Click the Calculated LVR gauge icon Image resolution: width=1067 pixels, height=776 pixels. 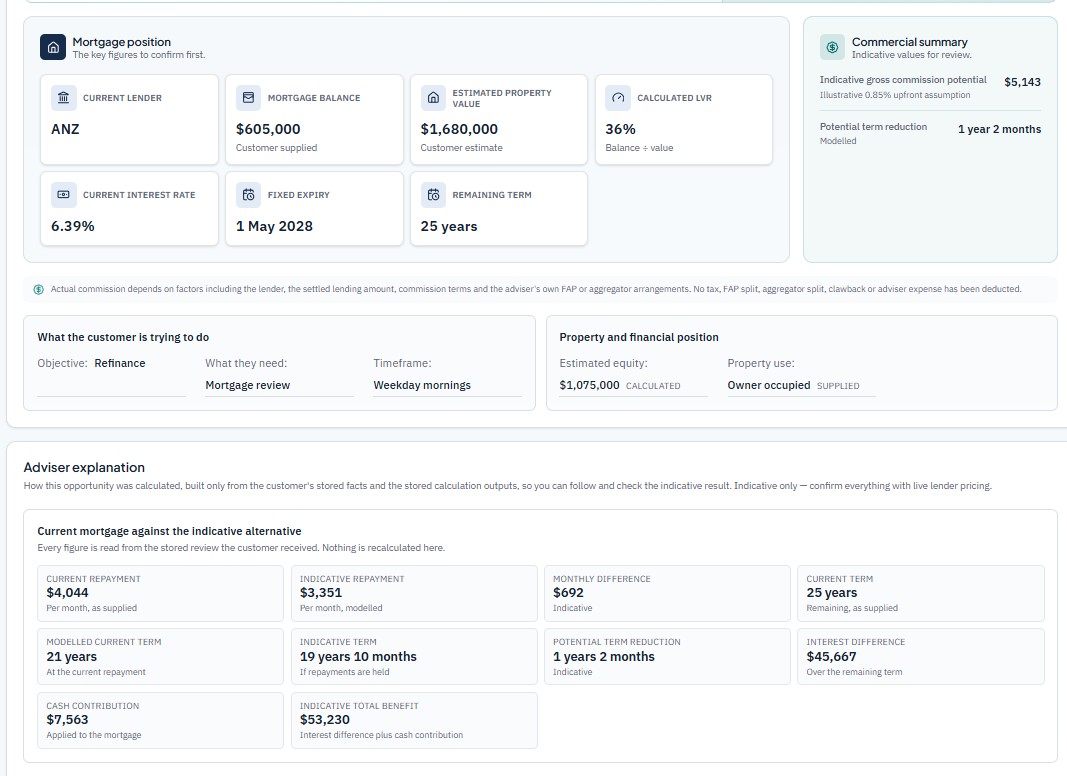click(618, 98)
